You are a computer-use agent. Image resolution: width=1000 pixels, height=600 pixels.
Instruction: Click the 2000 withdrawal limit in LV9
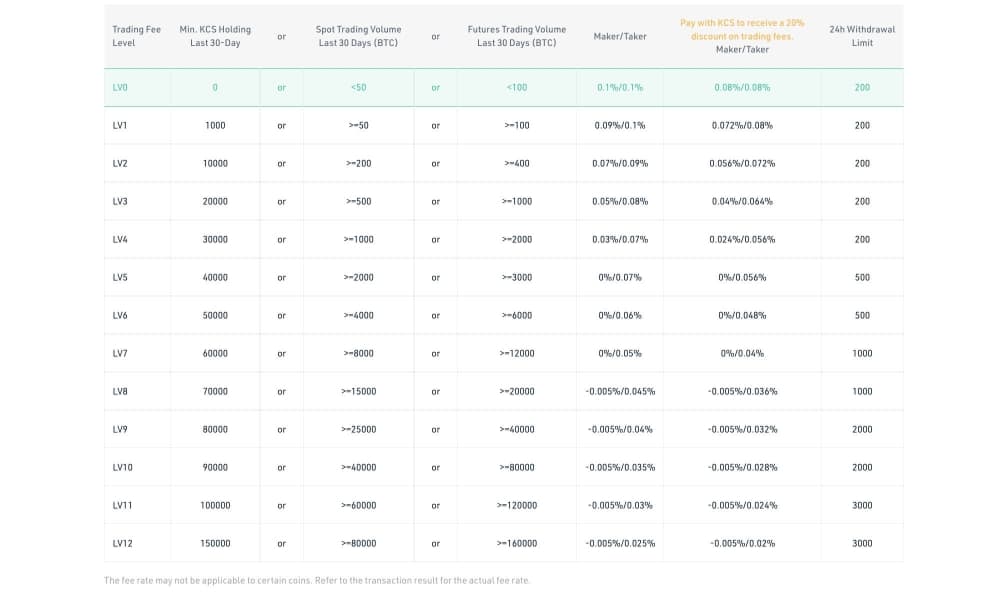click(x=862, y=430)
